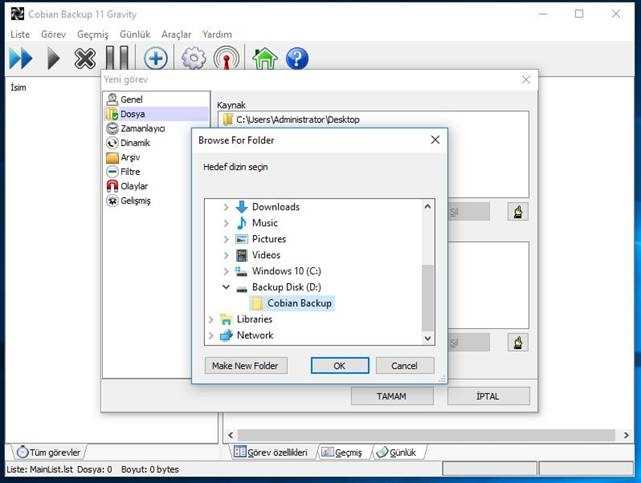Screen dimensions: 641x483
Task: Click the TAMAM button
Action: (392, 396)
